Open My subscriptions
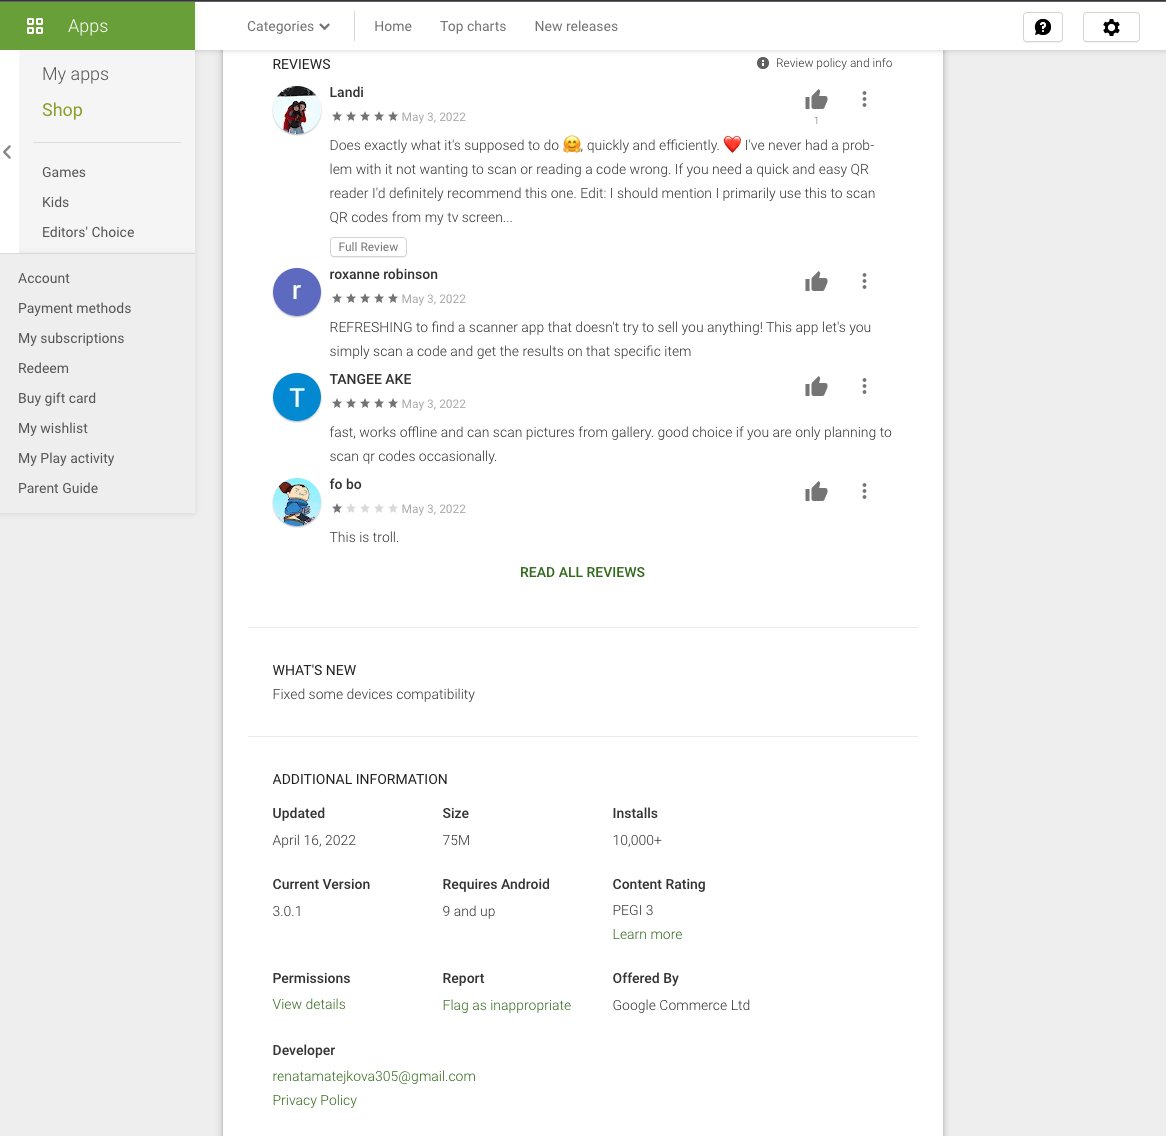1166x1136 pixels. click(x=71, y=338)
